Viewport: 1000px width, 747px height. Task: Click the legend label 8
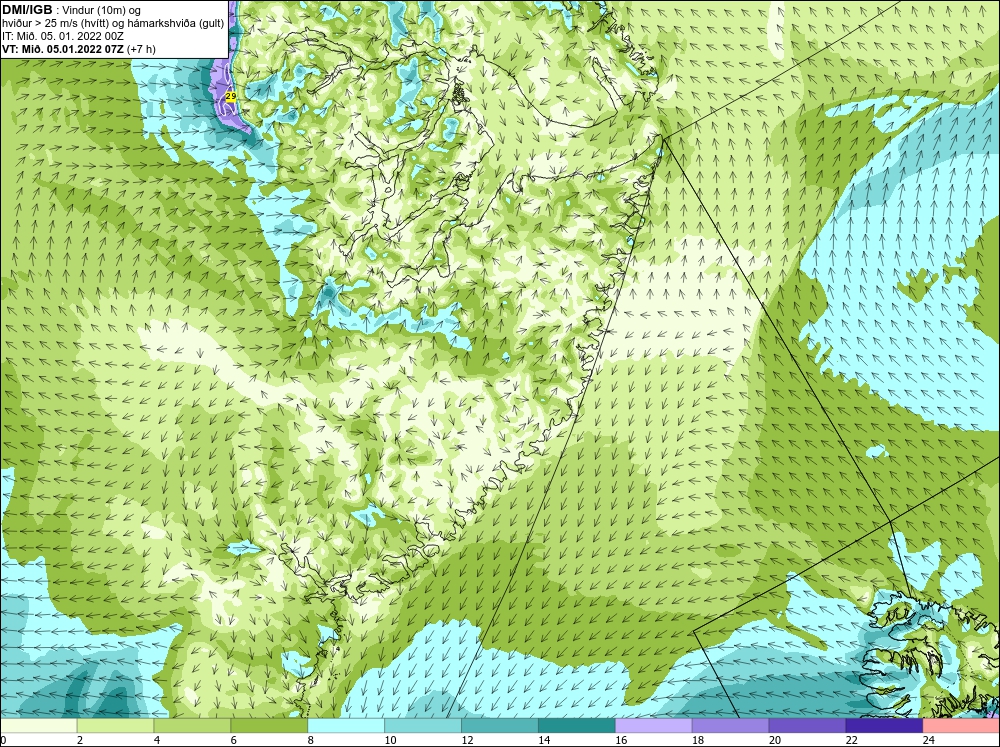pos(311,740)
